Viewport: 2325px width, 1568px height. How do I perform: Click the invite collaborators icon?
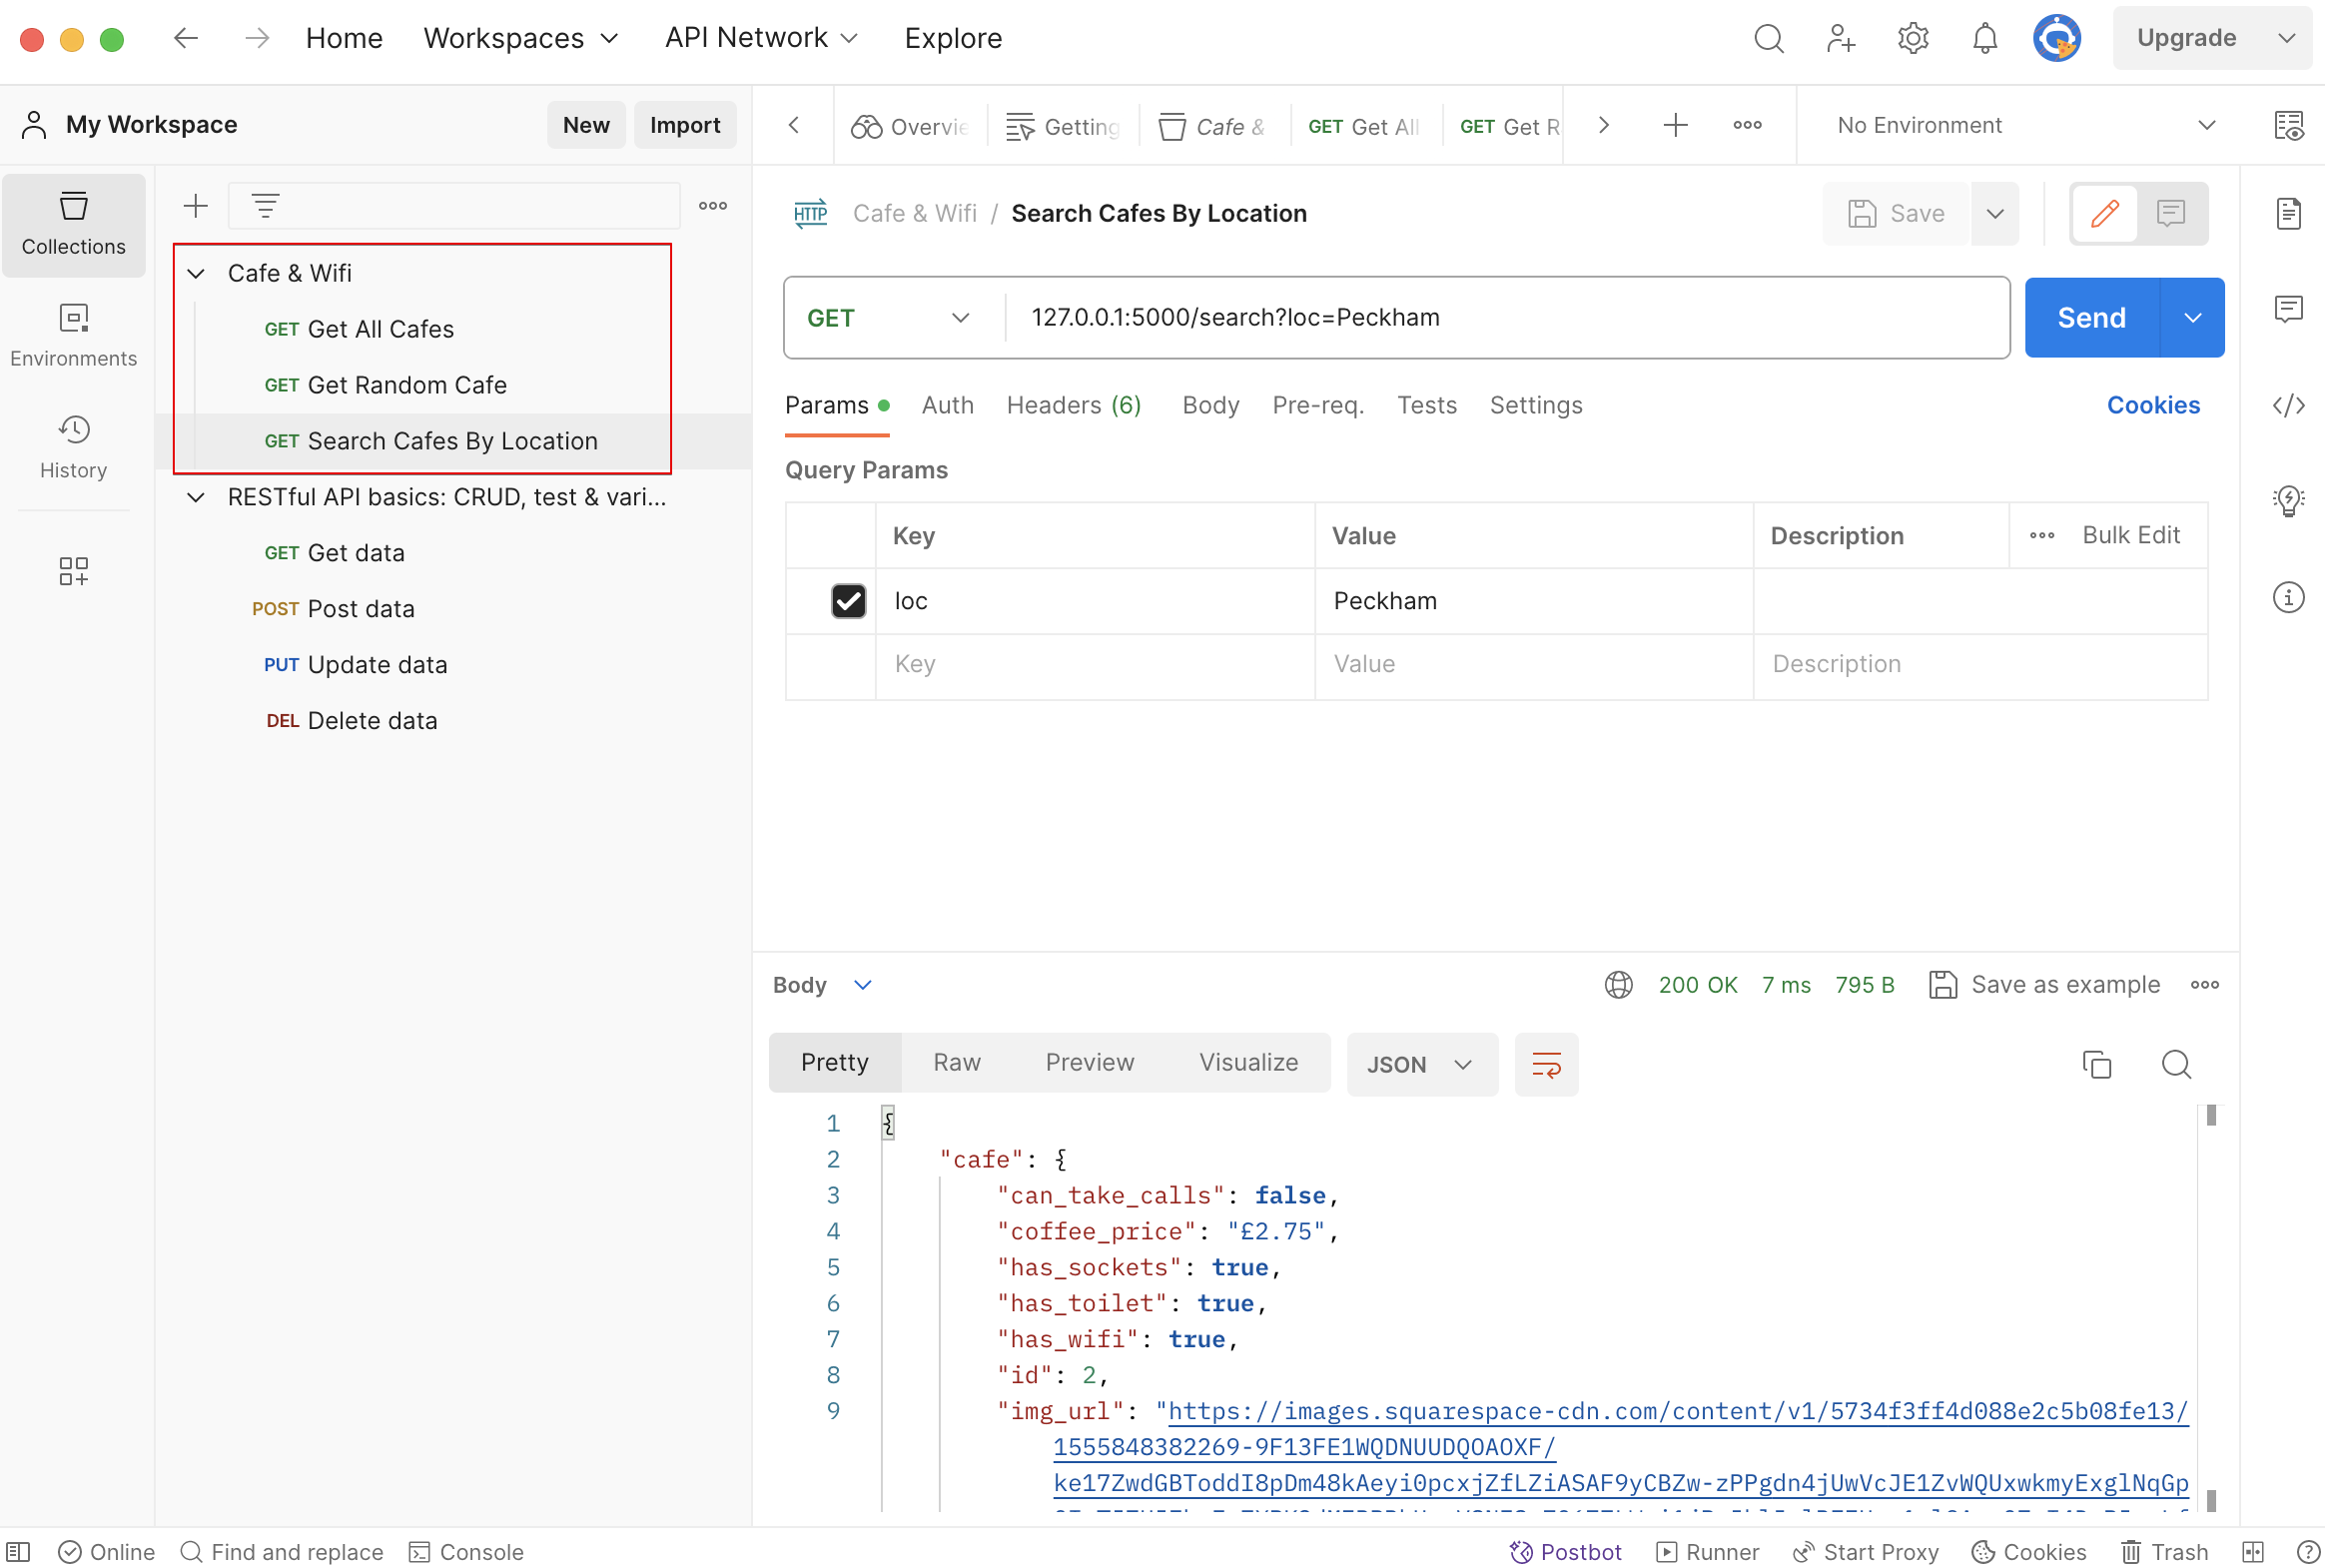coord(1841,38)
